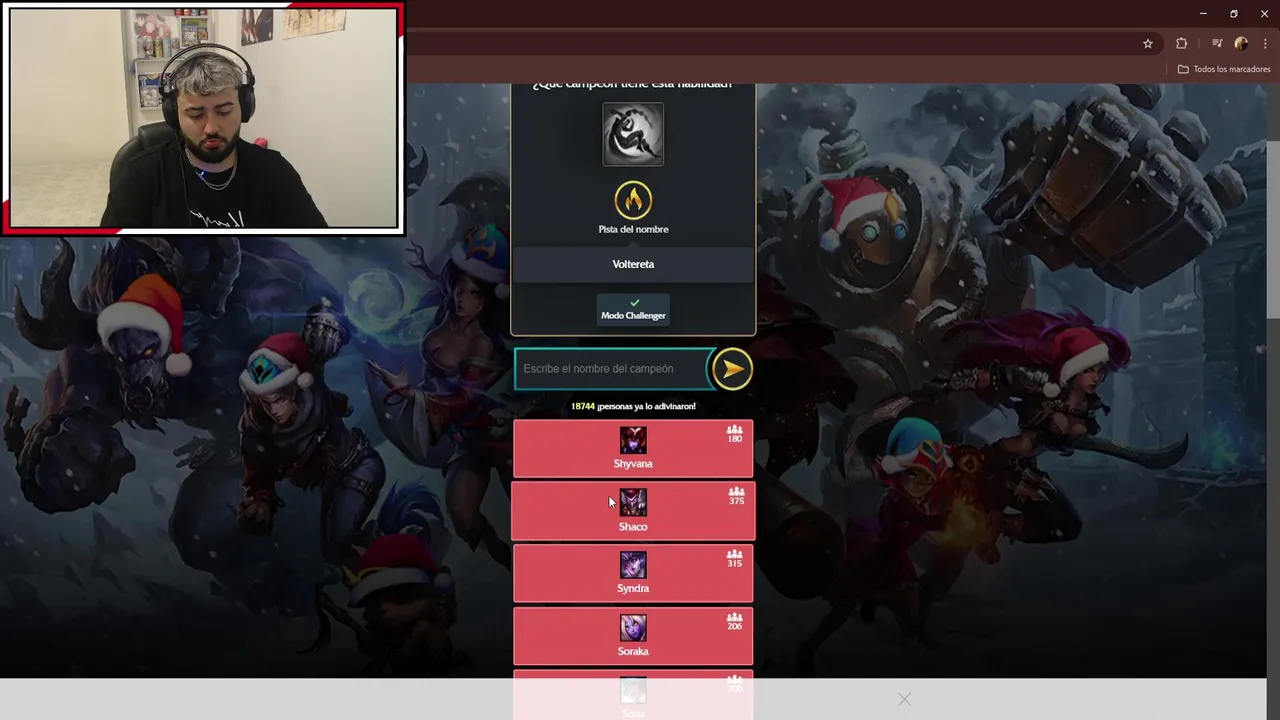Click the people count 315 on Syndra row

734,559
